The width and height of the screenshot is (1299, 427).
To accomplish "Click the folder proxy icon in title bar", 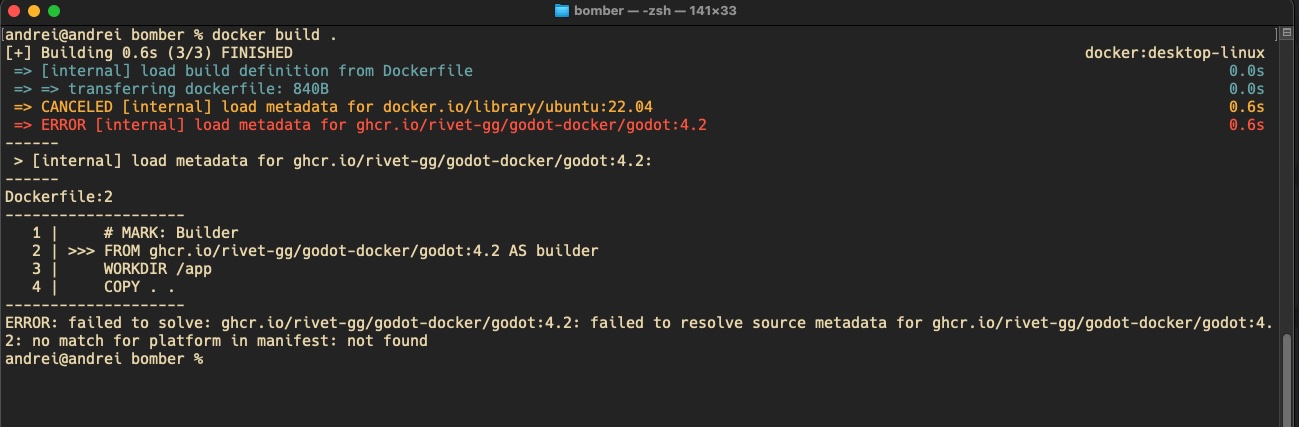I will pyautogui.click(x=562, y=11).
